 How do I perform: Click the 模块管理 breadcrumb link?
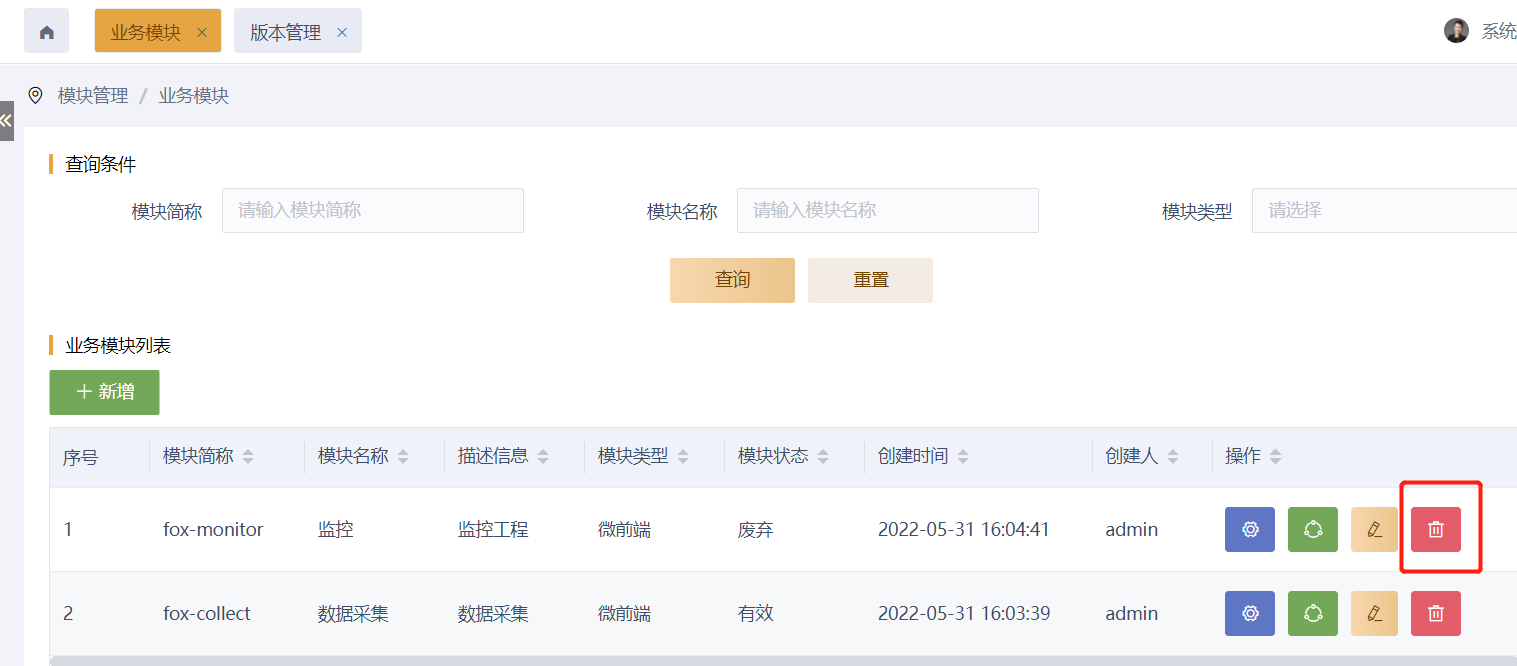pyautogui.click(x=93, y=96)
